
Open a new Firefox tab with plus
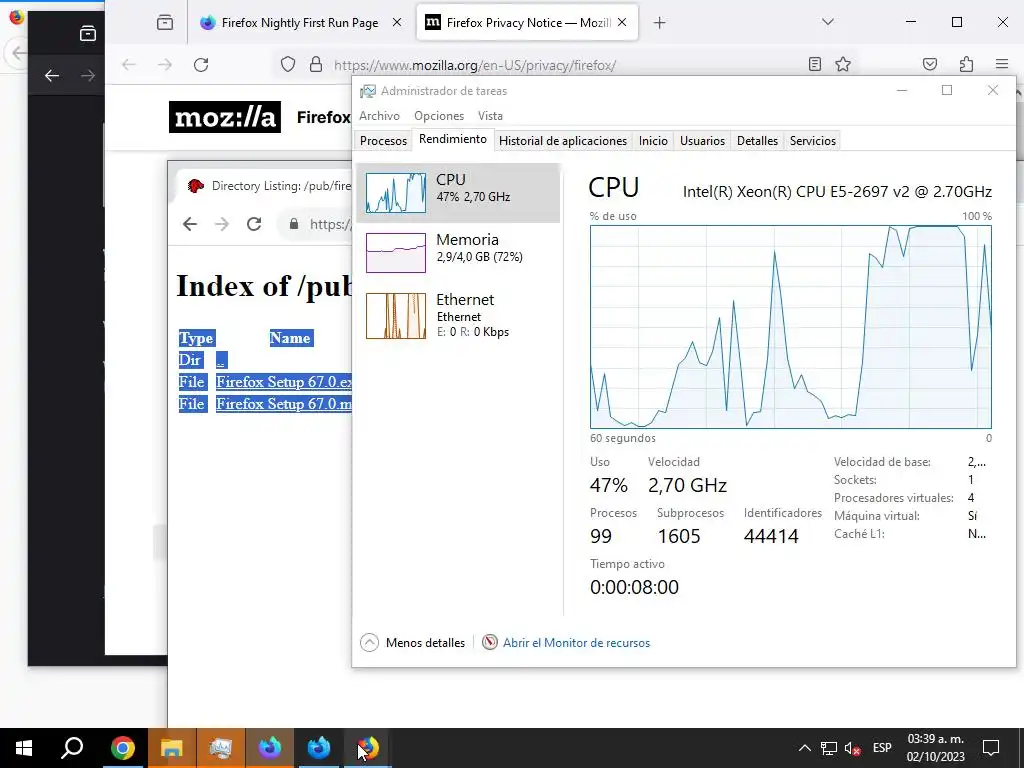[x=660, y=23]
